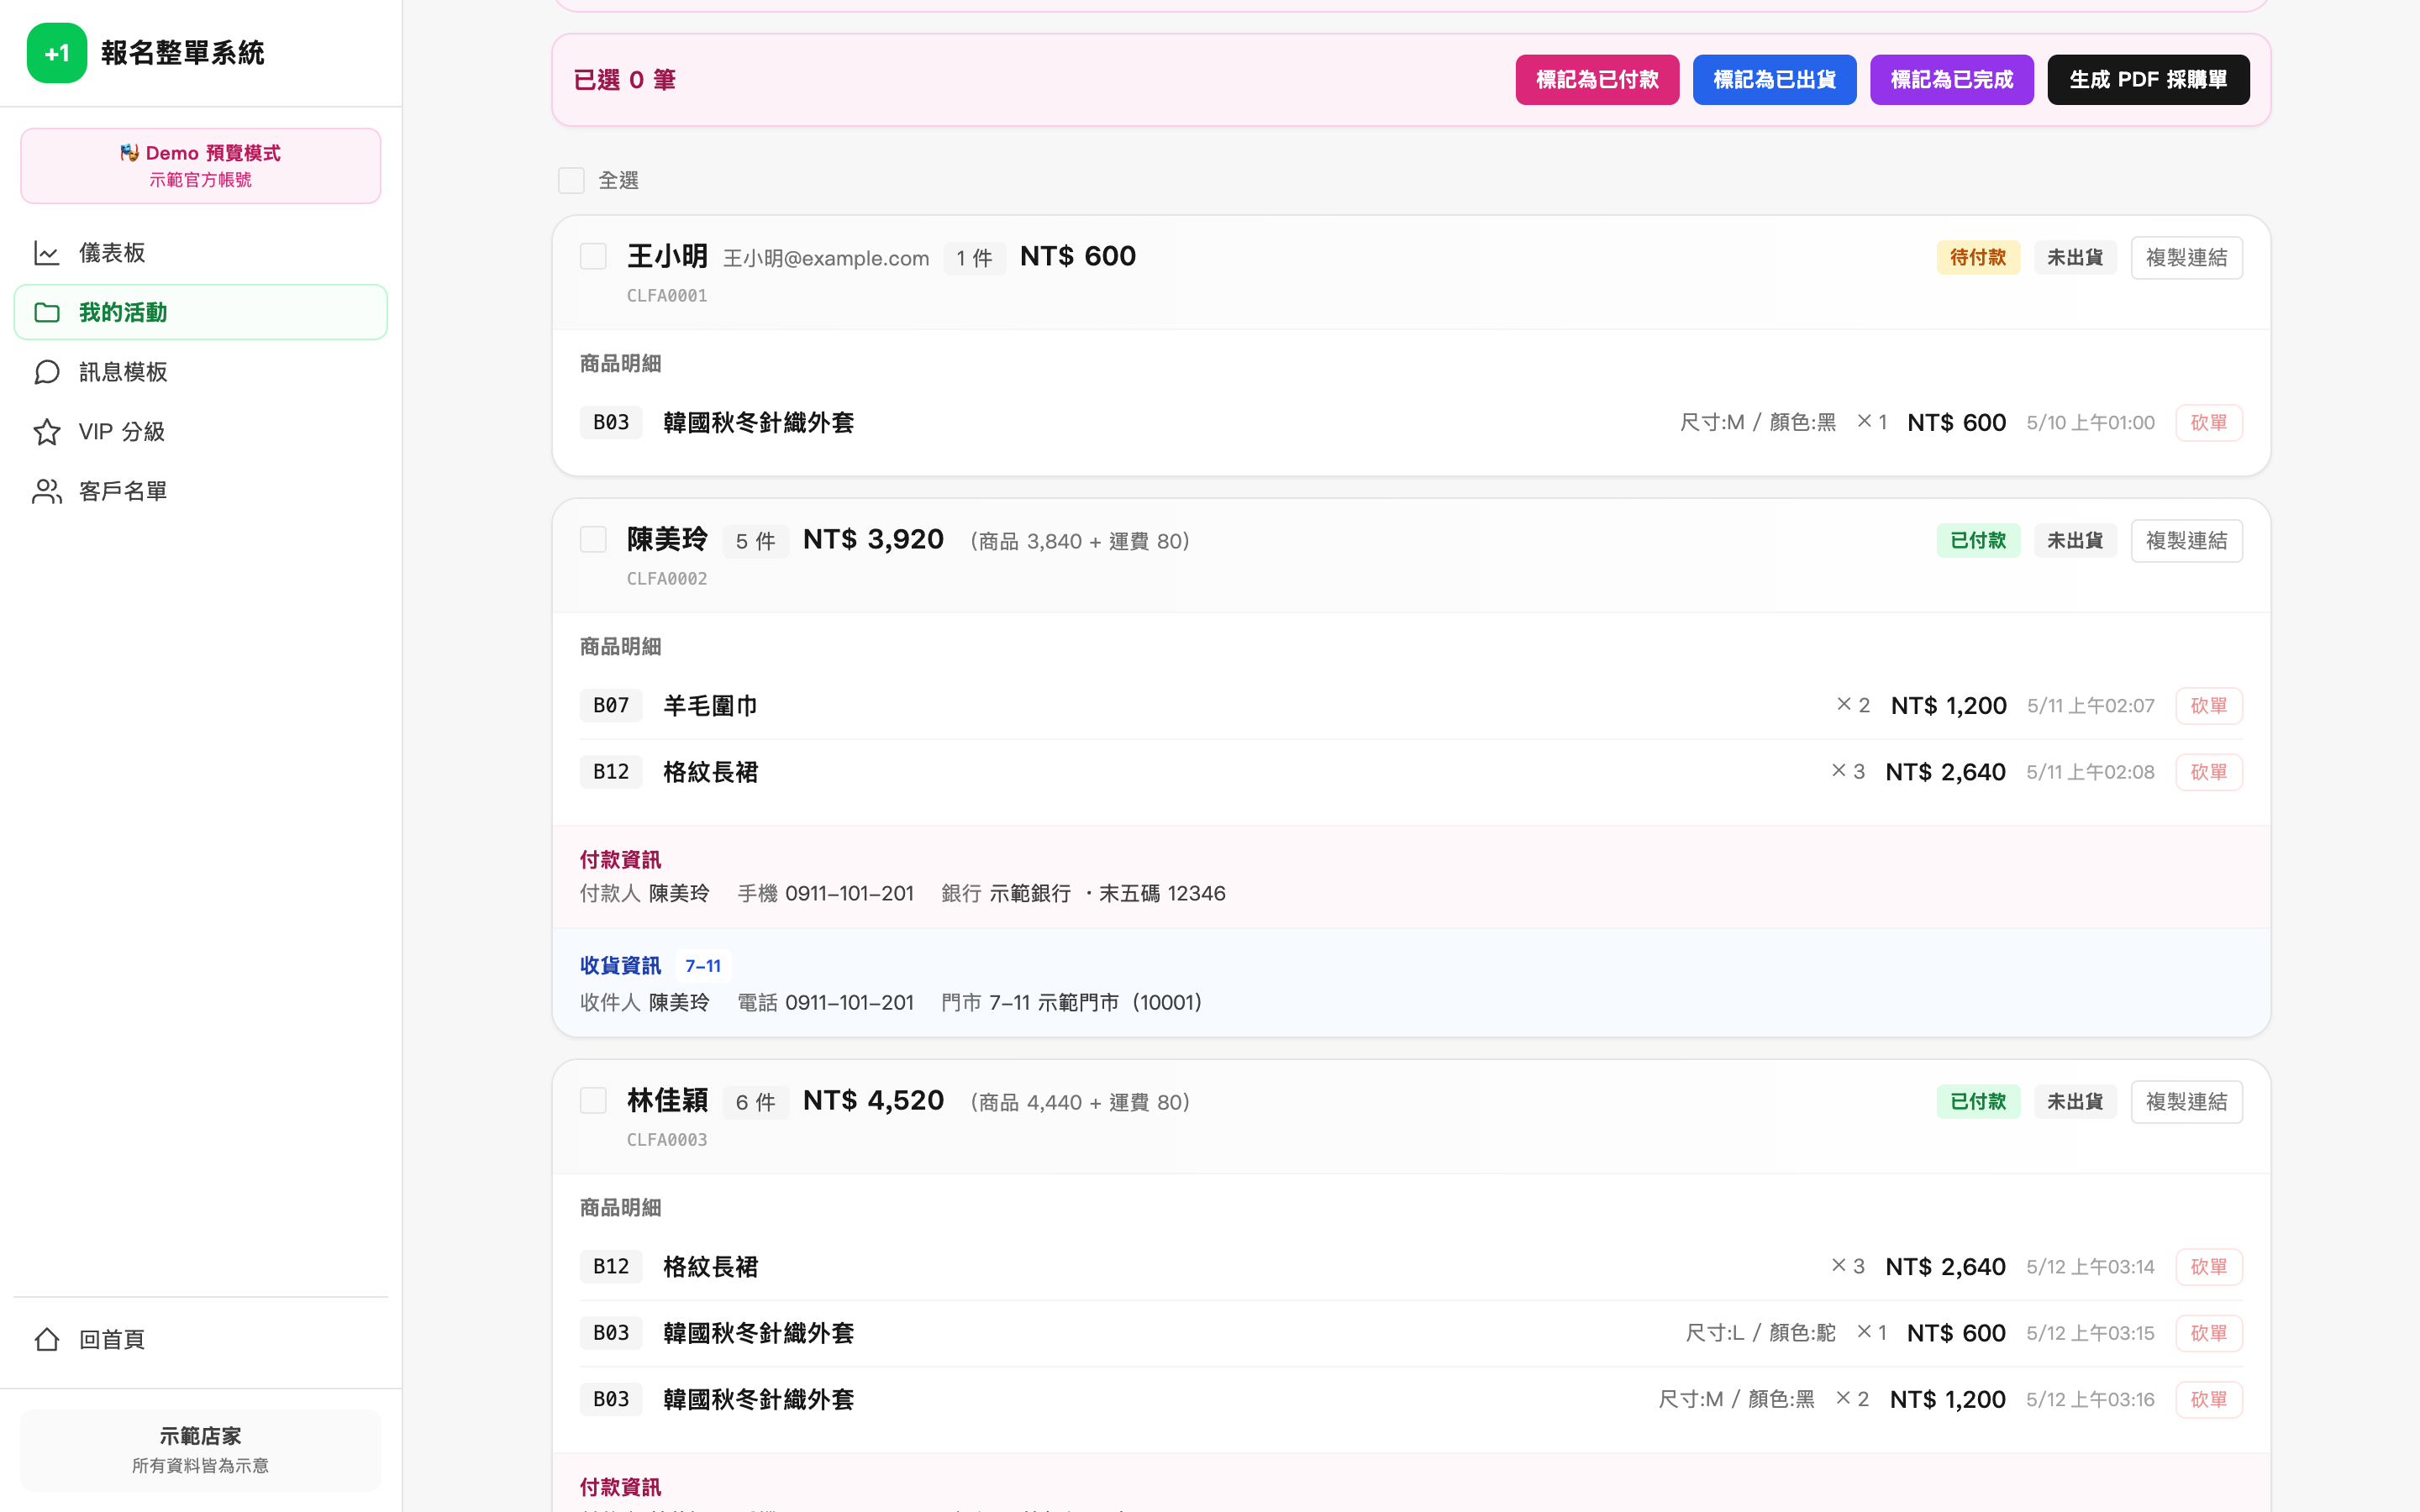Click the 儀表板 chart icon

pyautogui.click(x=47, y=253)
